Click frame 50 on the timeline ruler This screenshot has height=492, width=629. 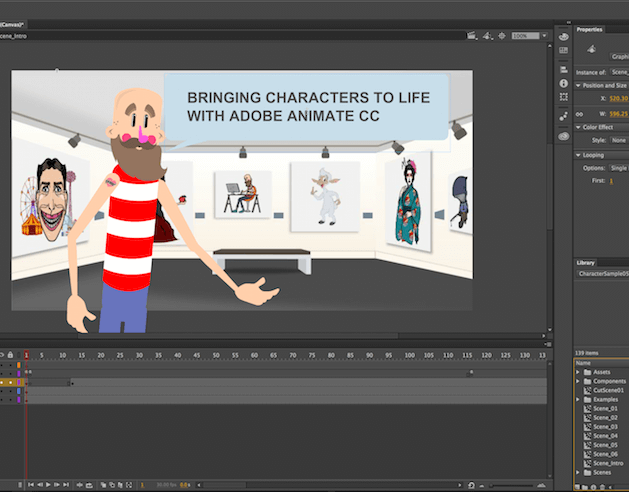[216, 355]
